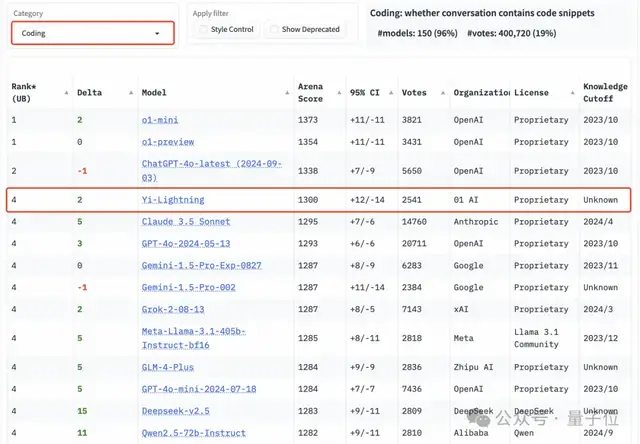Click the Yi-Lightning row's 1300 score cell
This screenshot has height=444, width=640.
309,200
